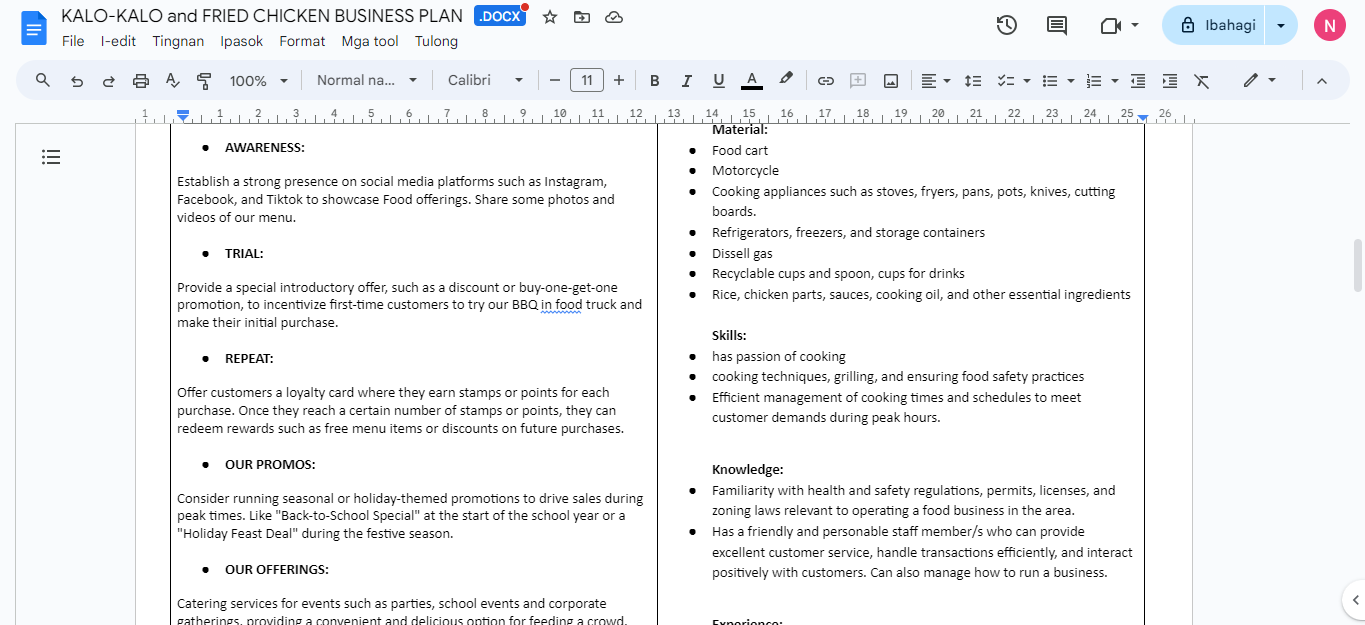Toggle underline formatting
Screen dimensions: 1365x625
[718, 80]
